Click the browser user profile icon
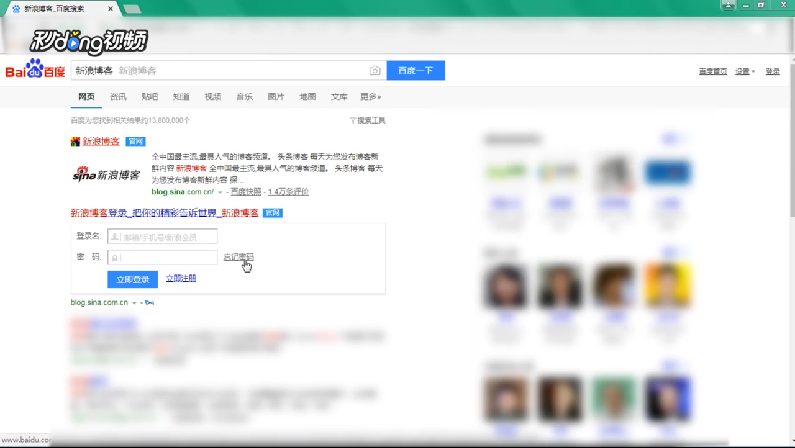 pyautogui.click(x=728, y=5)
